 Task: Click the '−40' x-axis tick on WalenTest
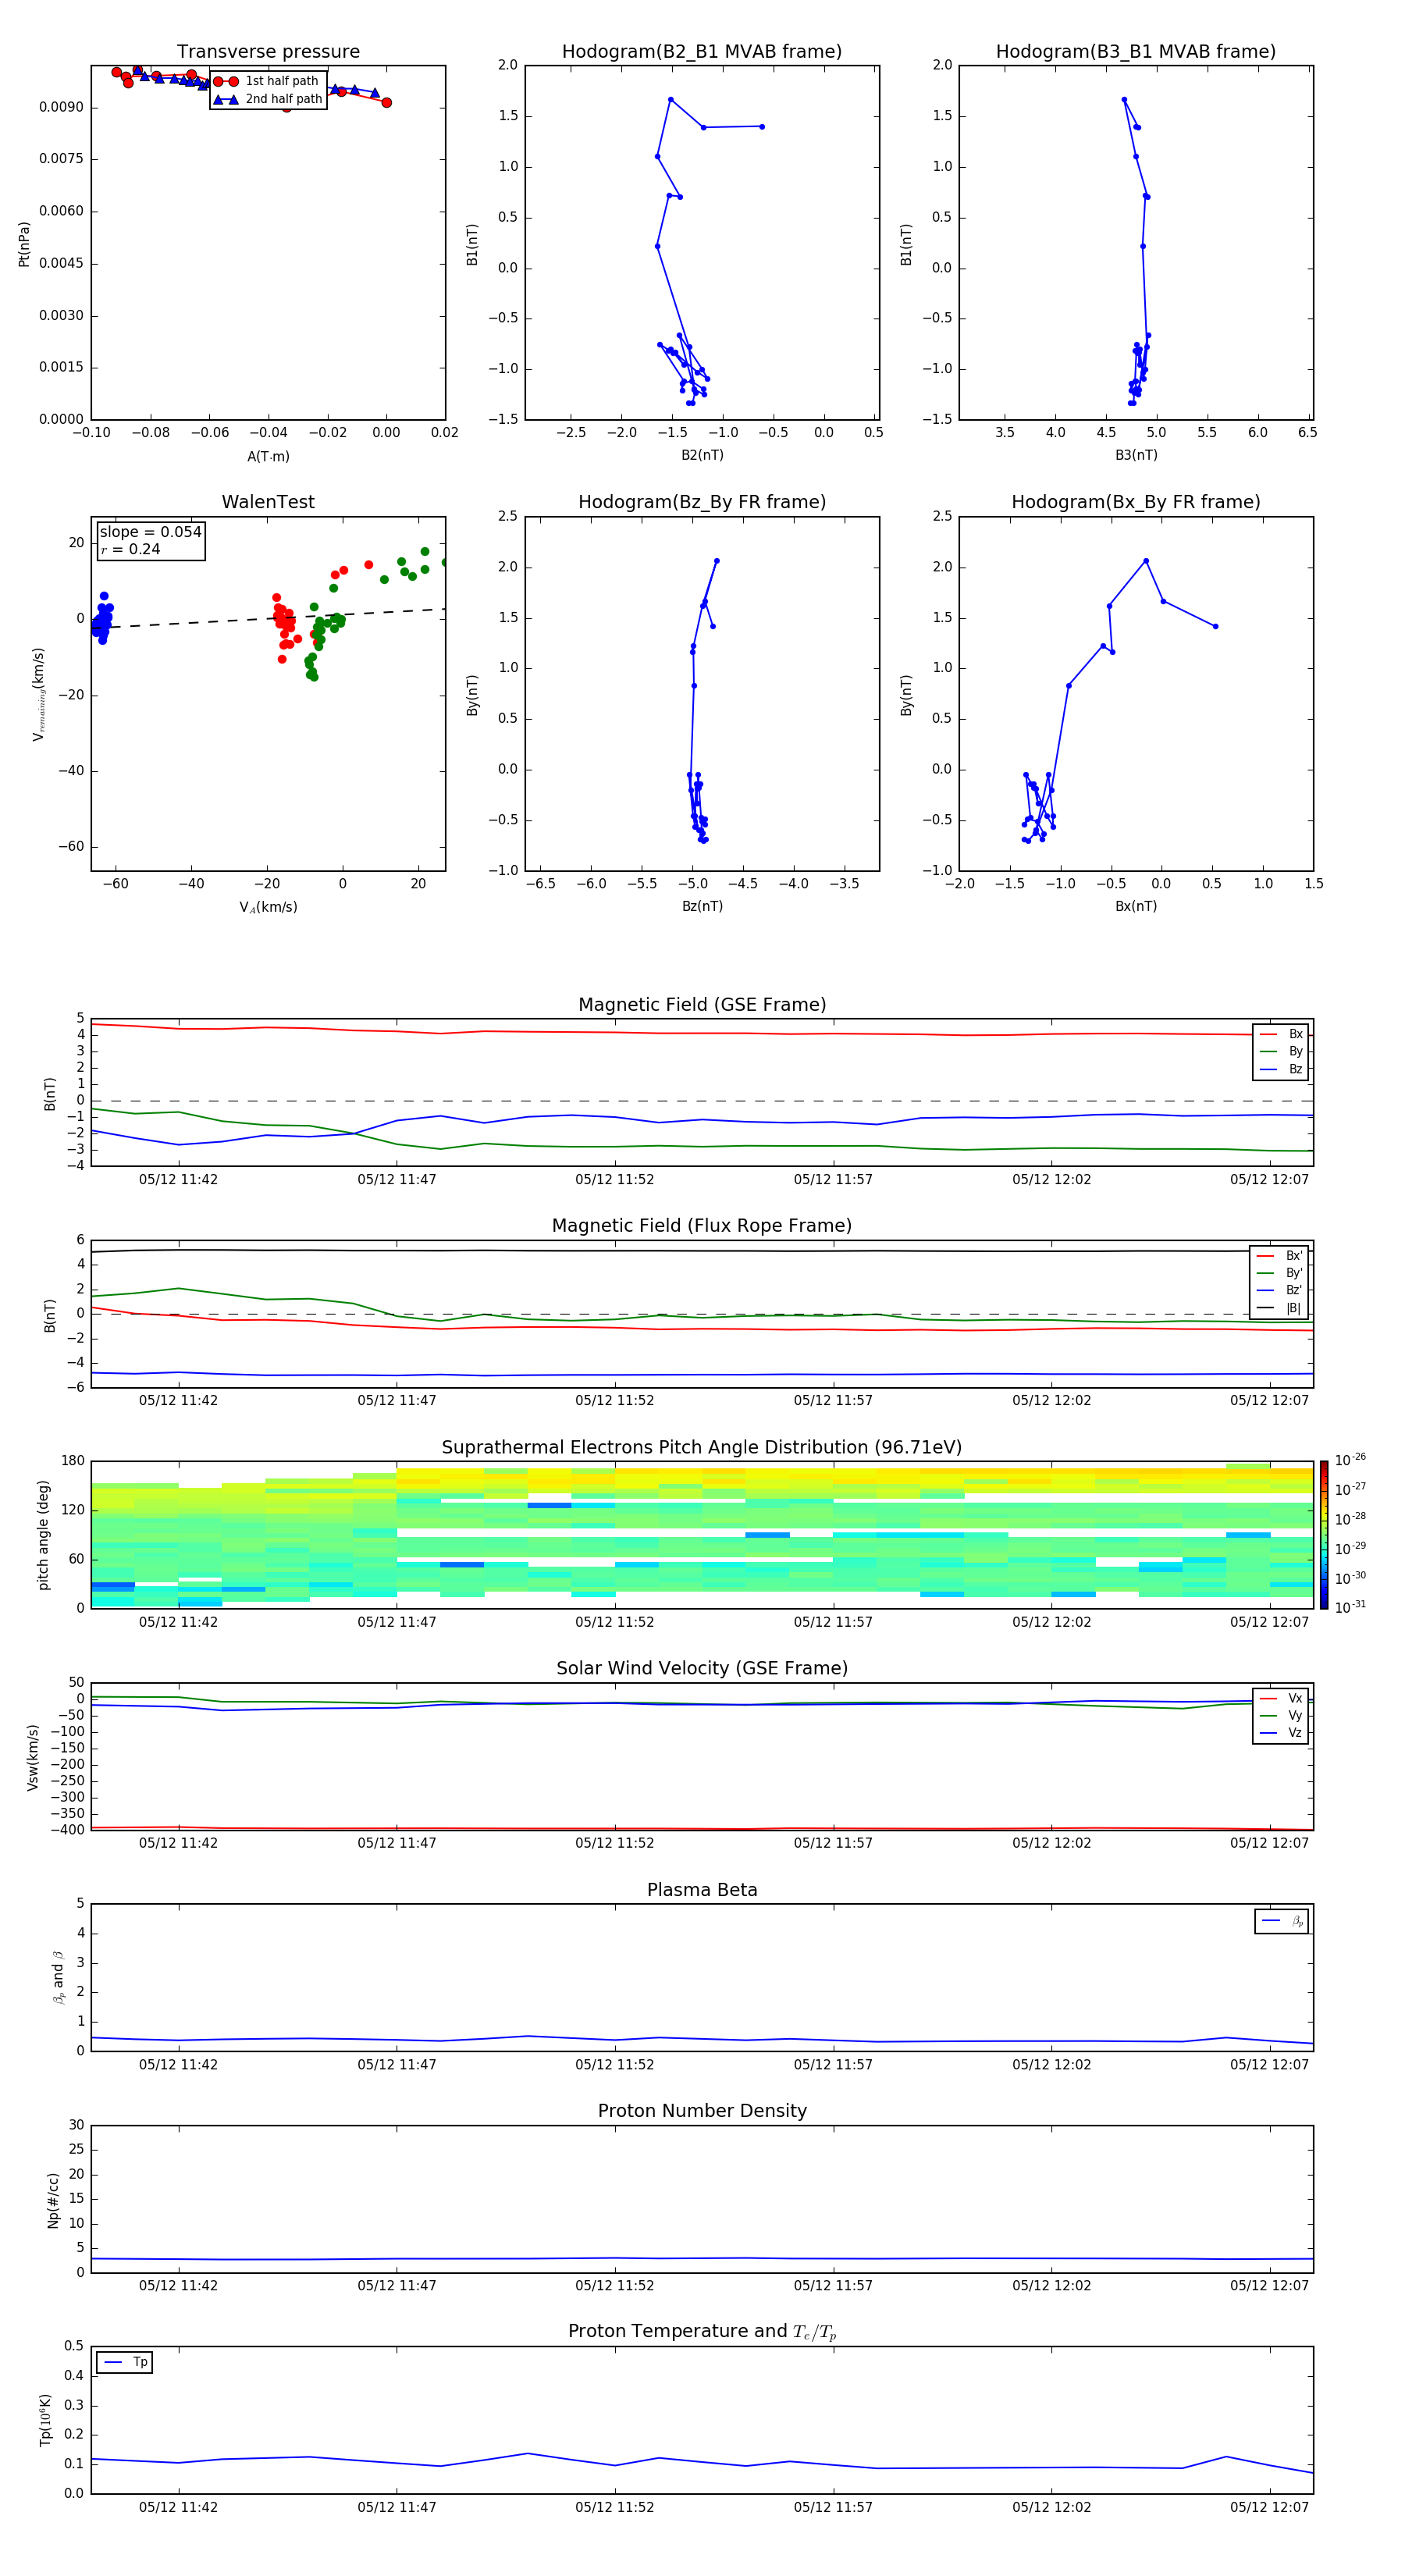[191, 884]
